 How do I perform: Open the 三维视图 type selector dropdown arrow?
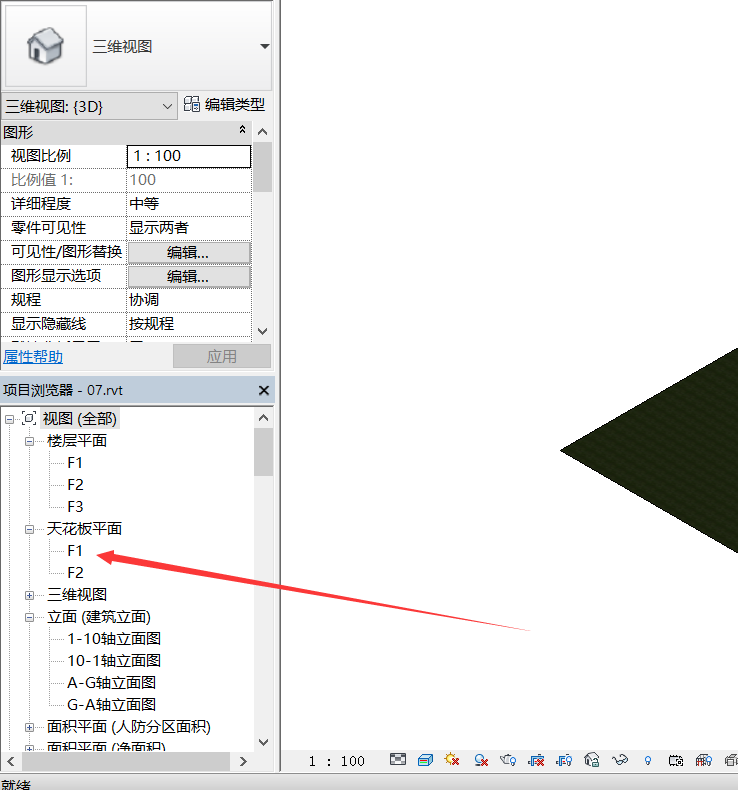pyautogui.click(x=264, y=46)
